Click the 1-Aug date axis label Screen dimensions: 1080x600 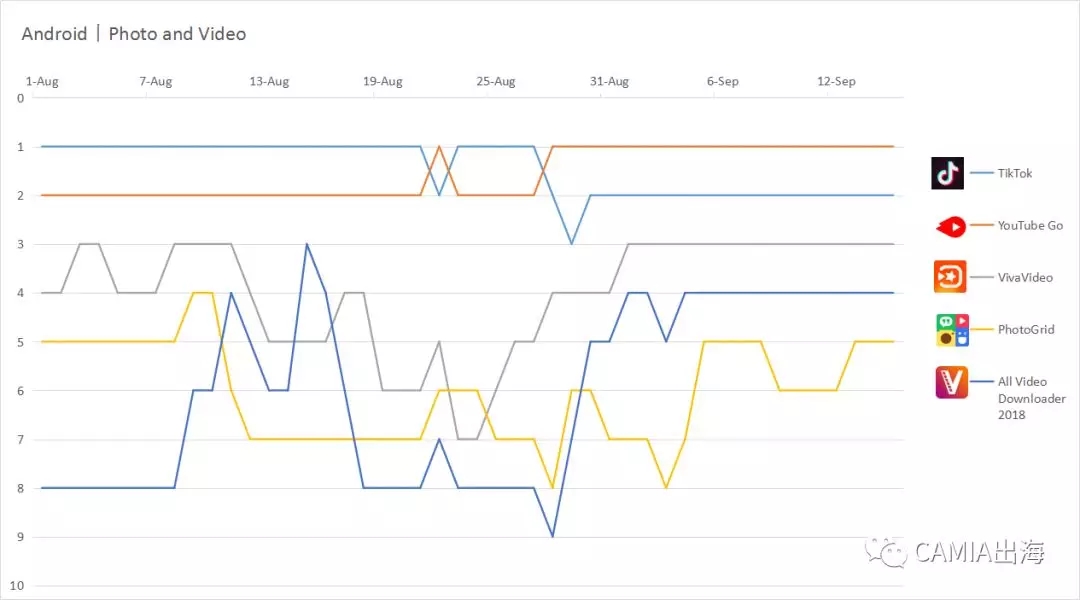42,81
